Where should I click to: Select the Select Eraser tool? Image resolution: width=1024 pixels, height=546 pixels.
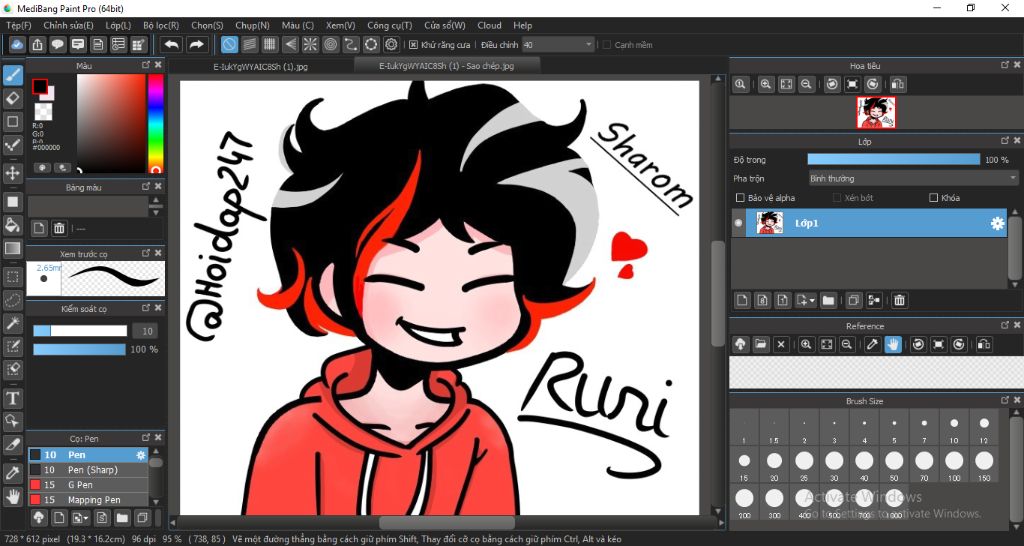tap(12, 368)
